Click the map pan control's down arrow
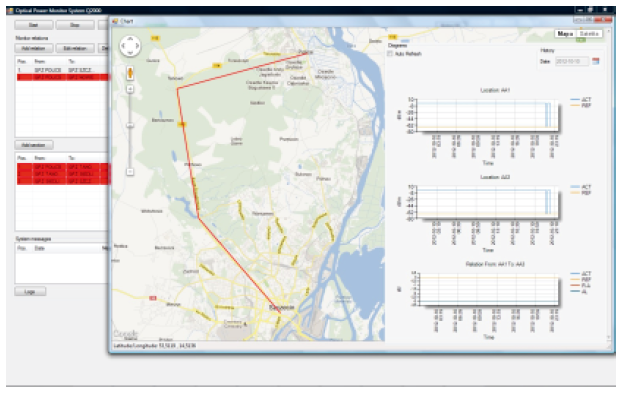Viewport: 622px width, 393px height. tap(130, 52)
